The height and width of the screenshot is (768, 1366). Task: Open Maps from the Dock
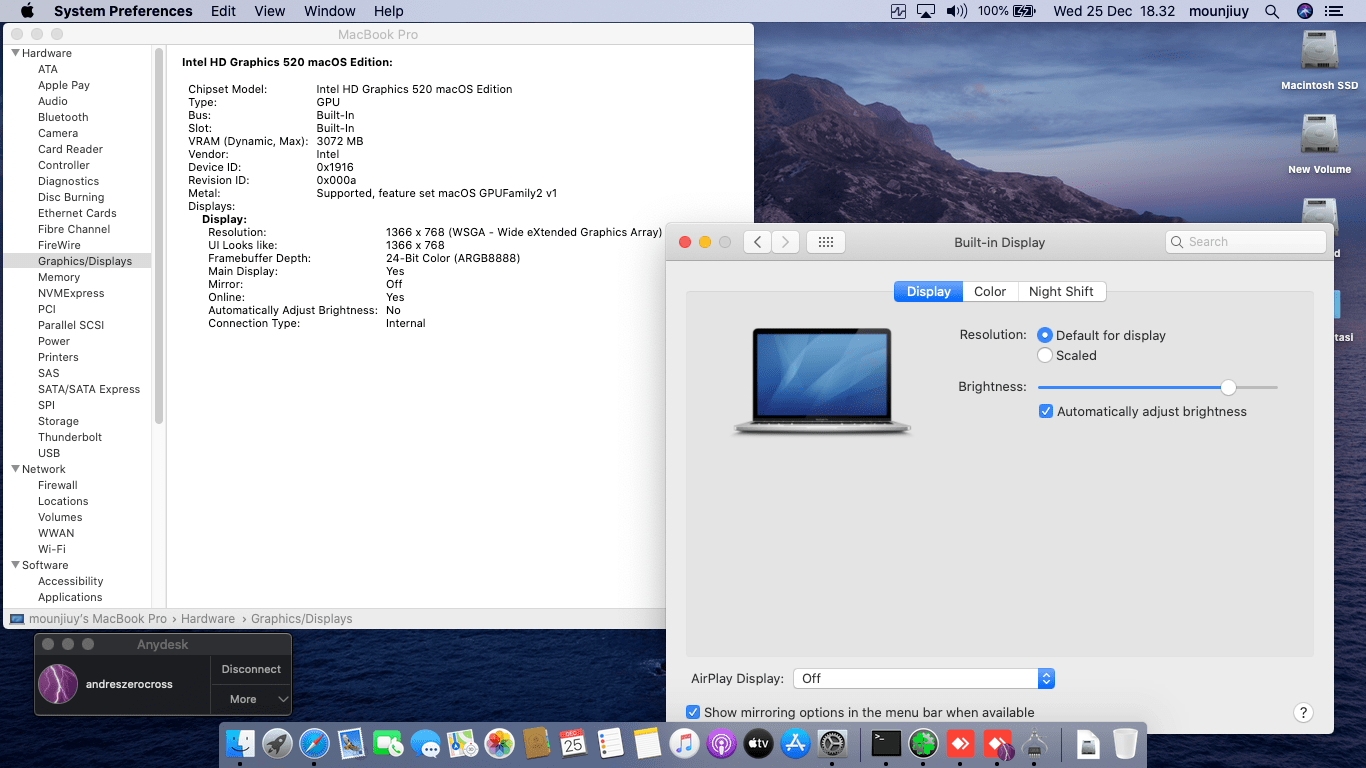462,743
